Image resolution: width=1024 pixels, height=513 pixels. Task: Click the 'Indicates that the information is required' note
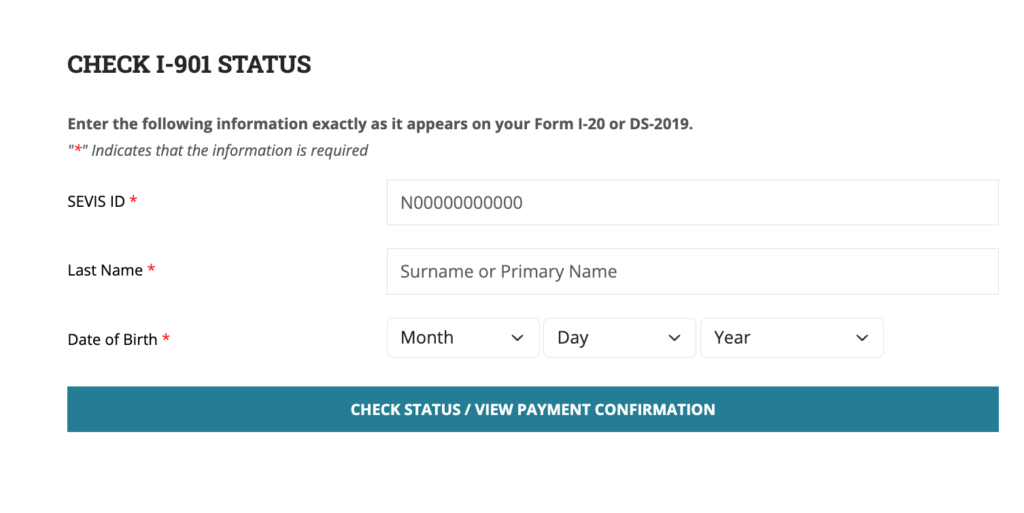pyautogui.click(x=230, y=150)
